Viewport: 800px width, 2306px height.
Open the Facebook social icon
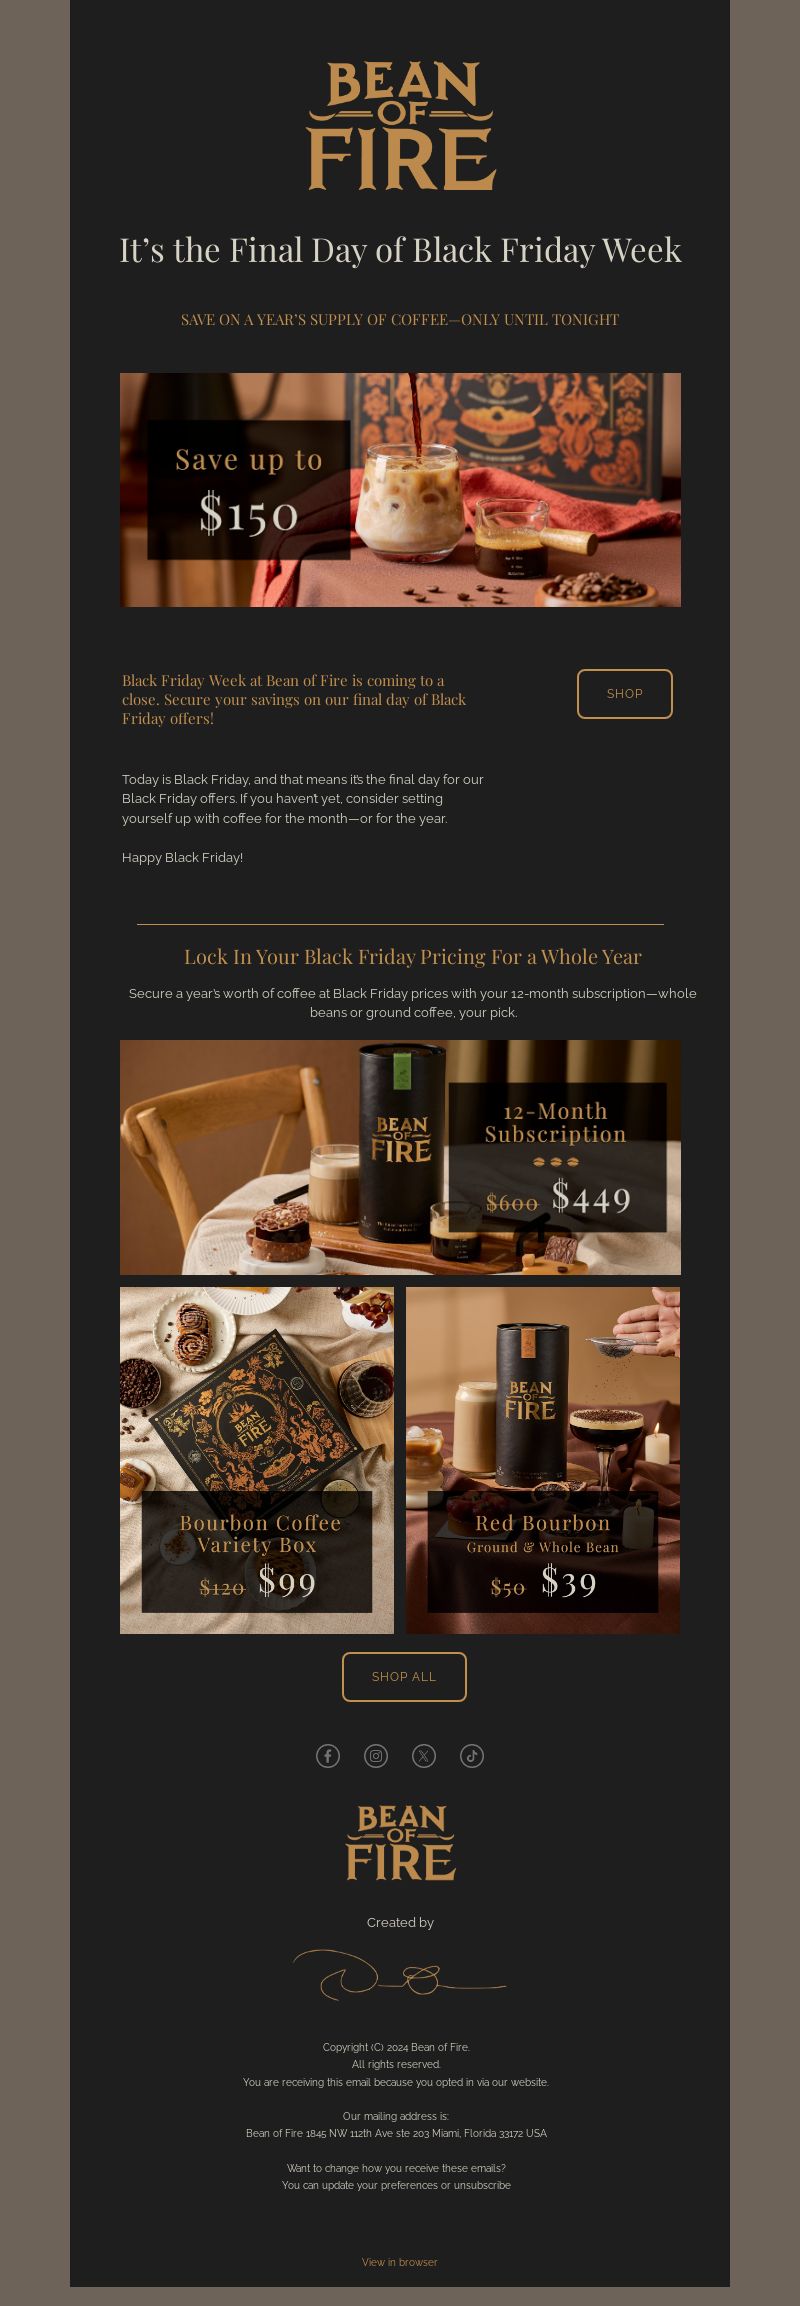(328, 1755)
